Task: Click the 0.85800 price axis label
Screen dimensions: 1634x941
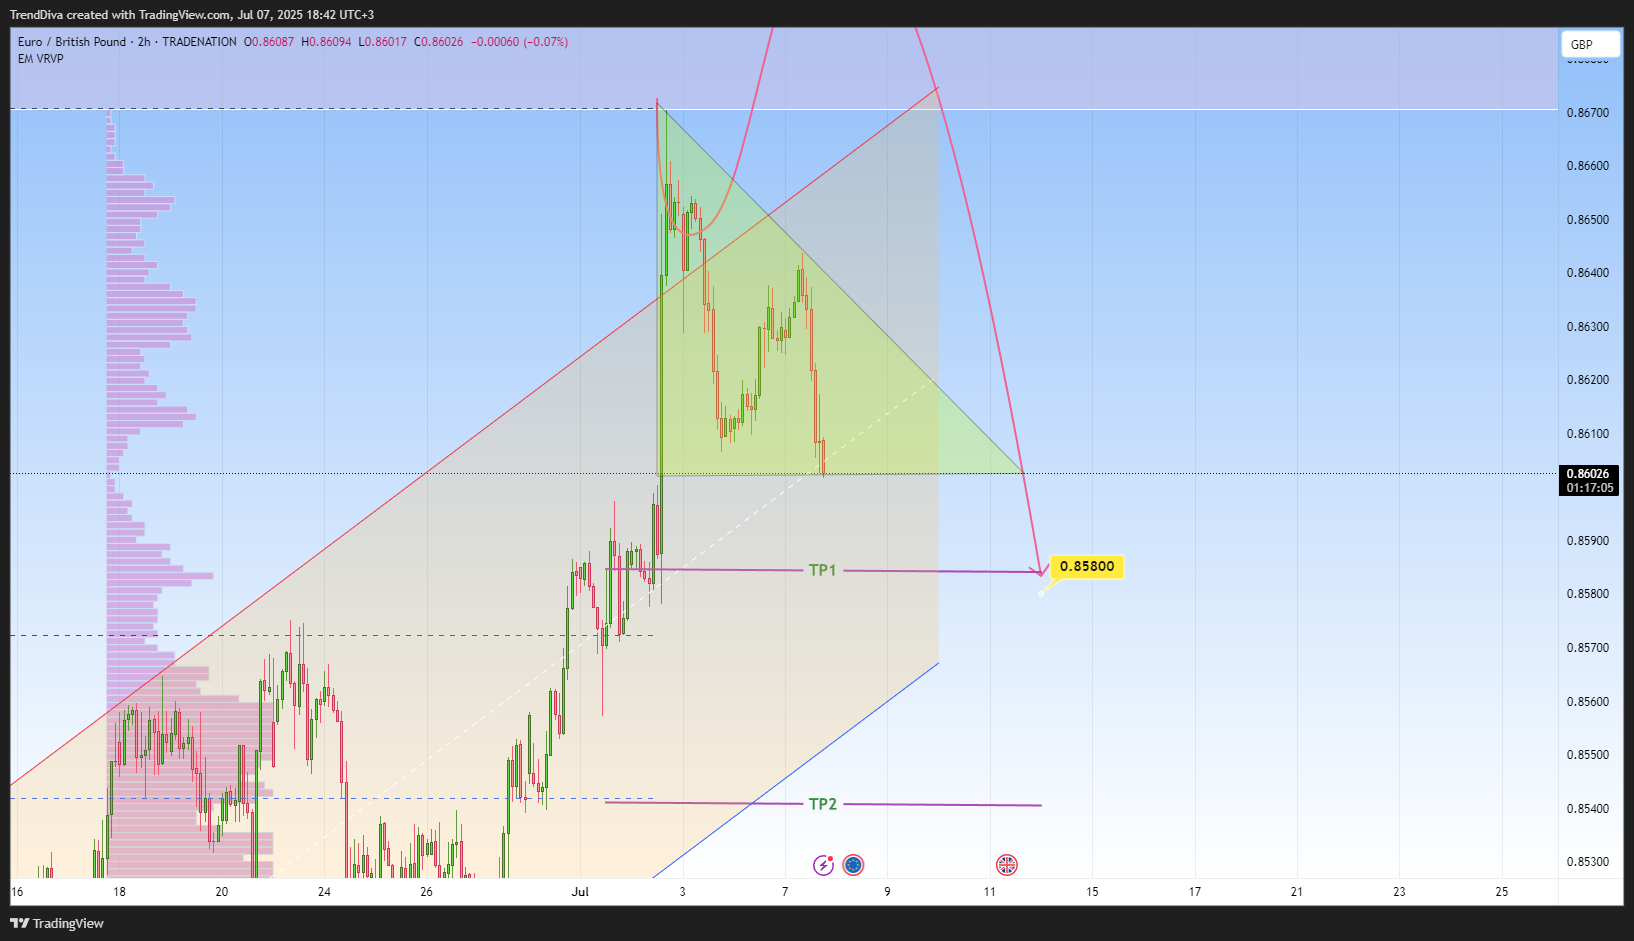Action: pos(1588,594)
